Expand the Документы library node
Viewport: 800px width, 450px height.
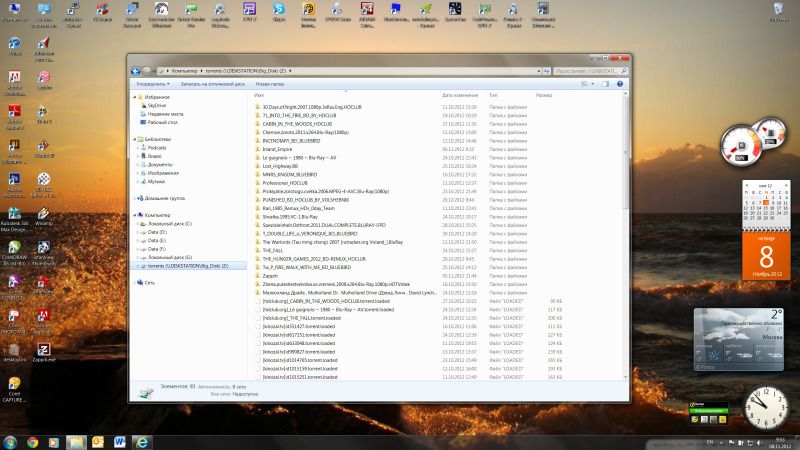point(138,165)
